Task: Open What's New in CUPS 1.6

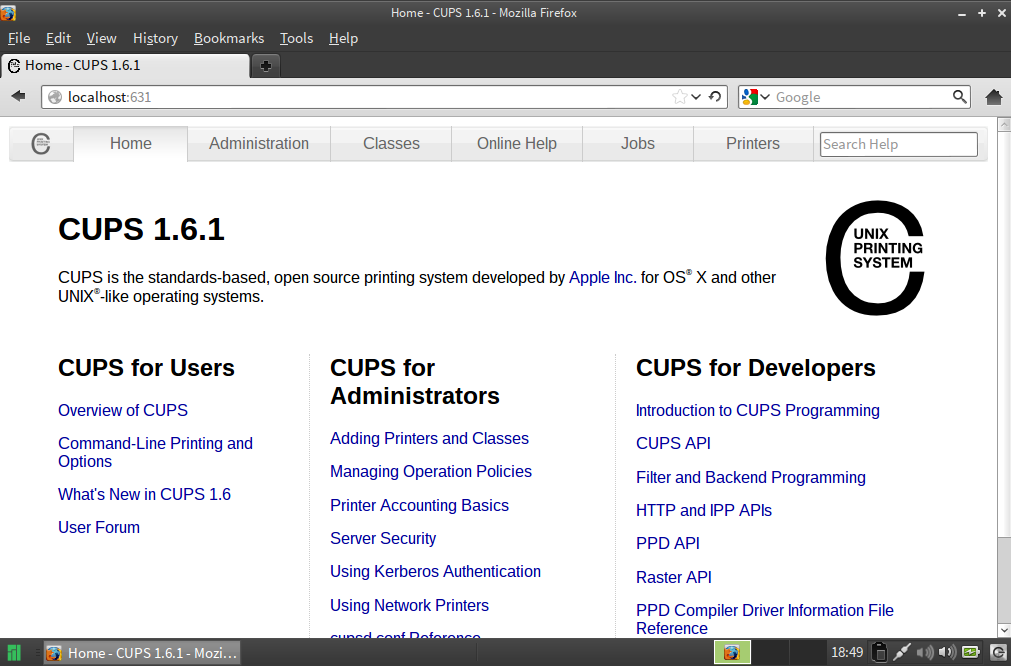Action: (x=144, y=494)
